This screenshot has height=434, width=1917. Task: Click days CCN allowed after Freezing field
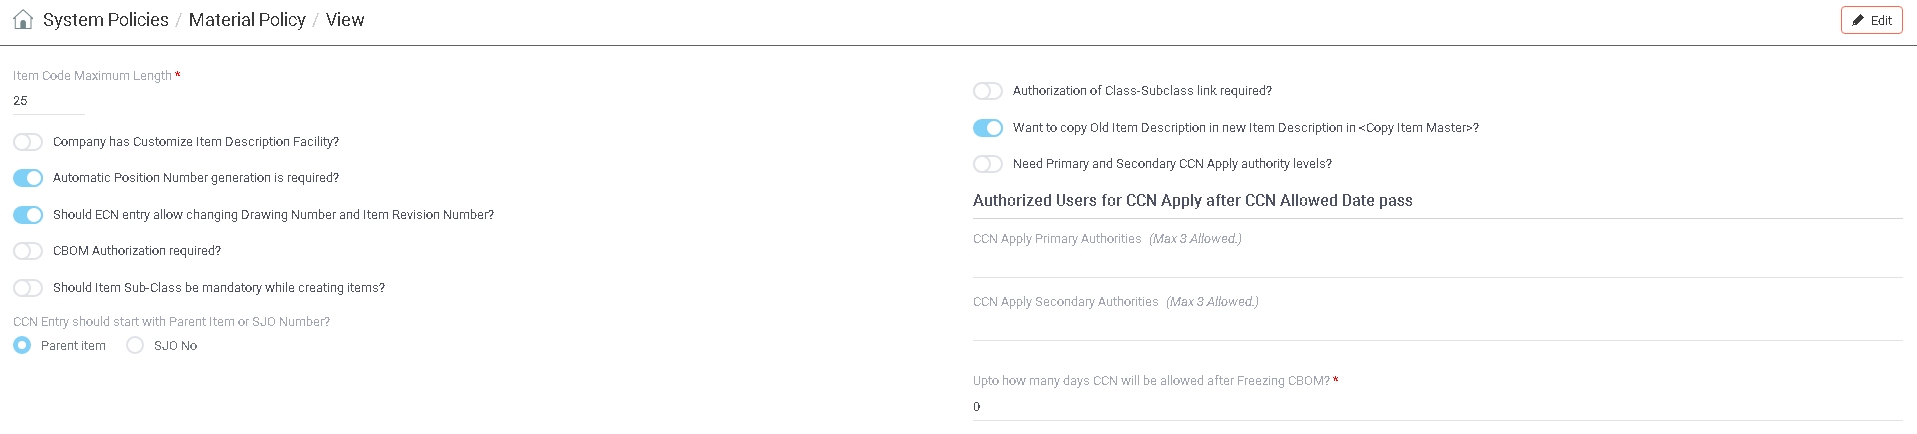click(x=1437, y=407)
